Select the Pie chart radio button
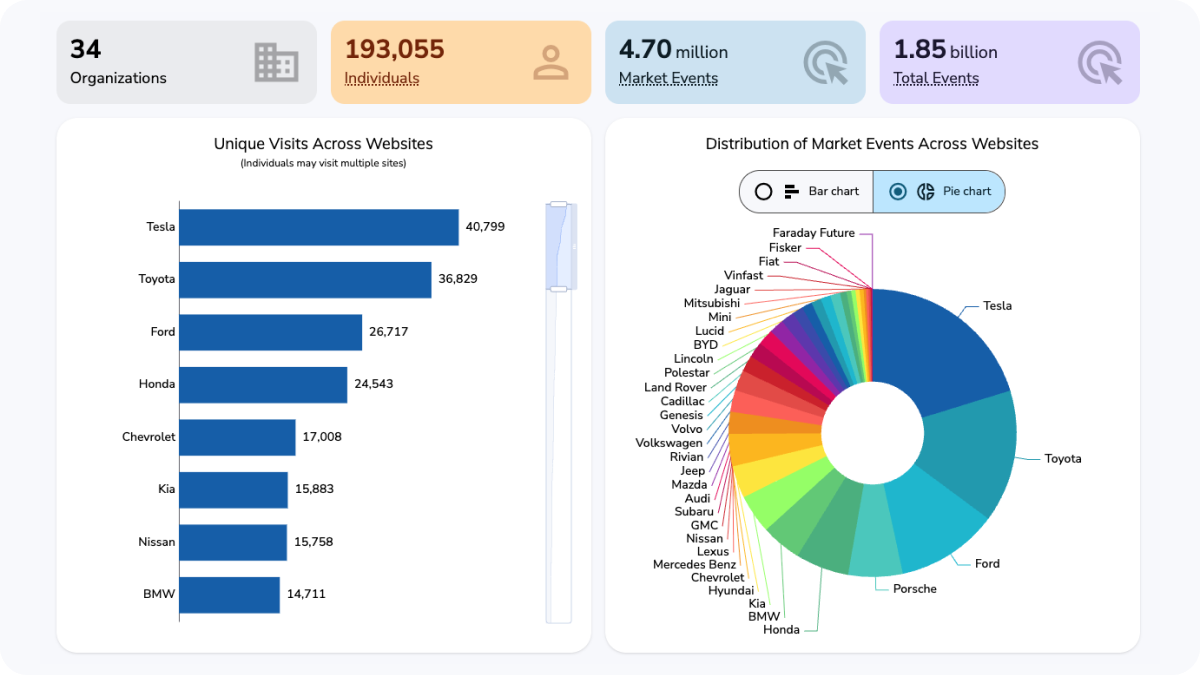 click(x=898, y=191)
